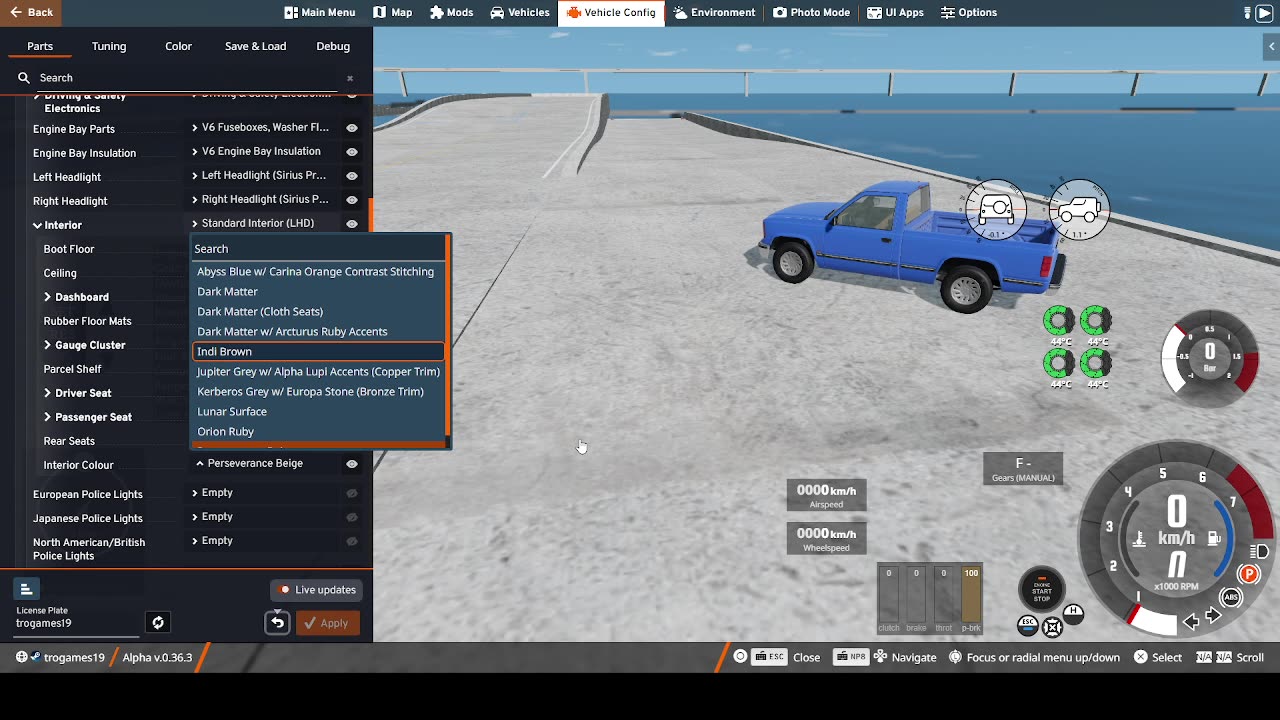Image resolution: width=1280 pixels, height=720 pixels.
Task: Toggle visibility of Japanese Police Lights slot
Action: point(352,517)
